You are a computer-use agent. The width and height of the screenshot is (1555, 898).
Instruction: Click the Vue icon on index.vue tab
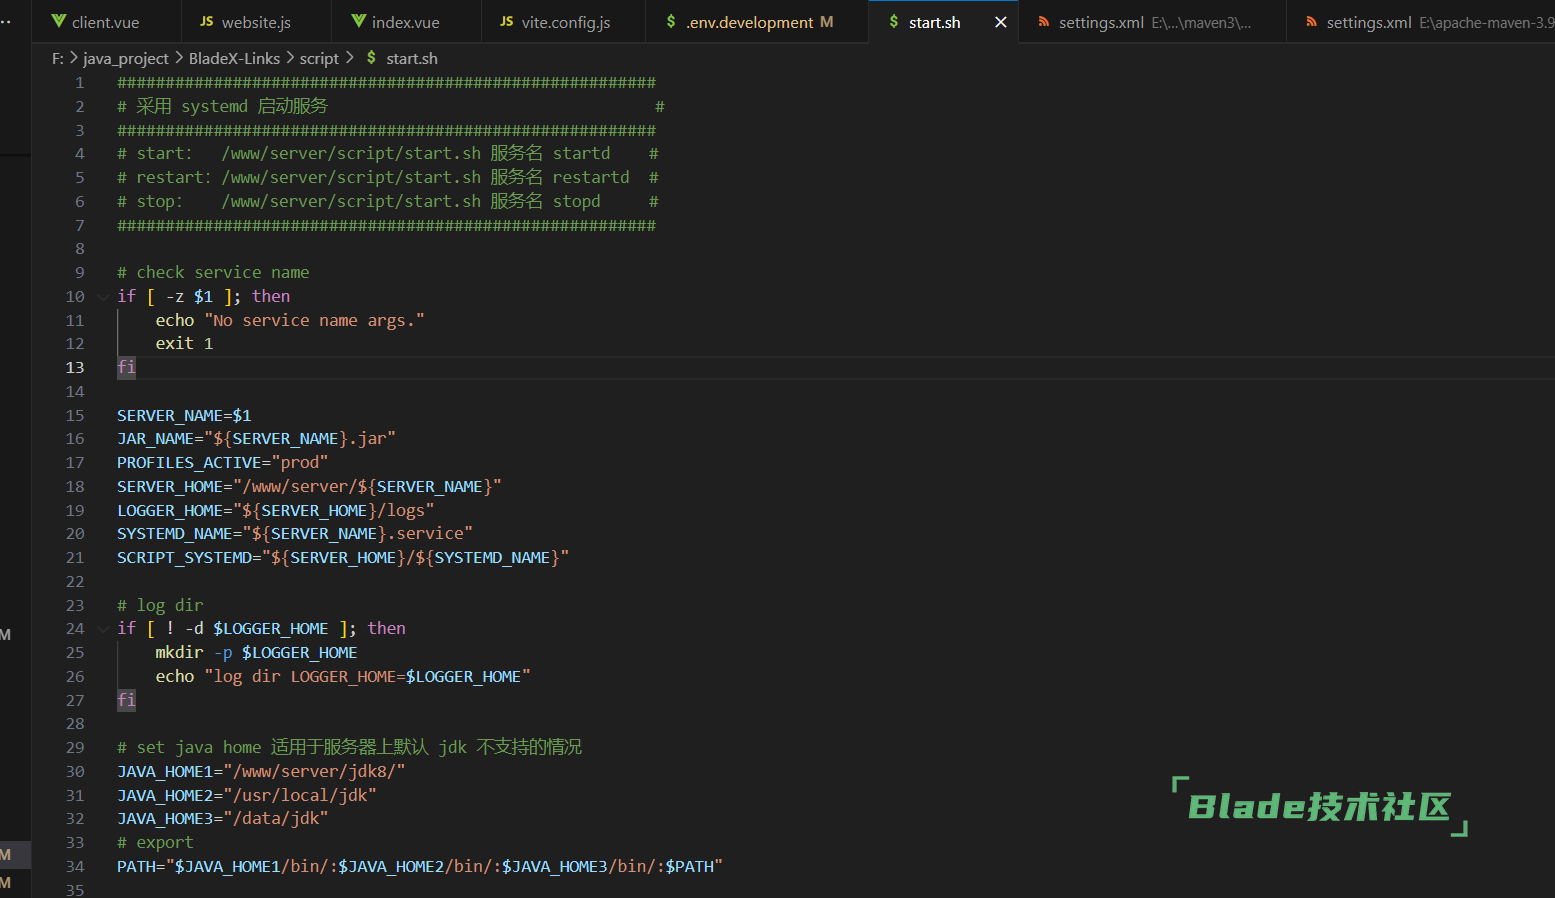pos(358,21)
